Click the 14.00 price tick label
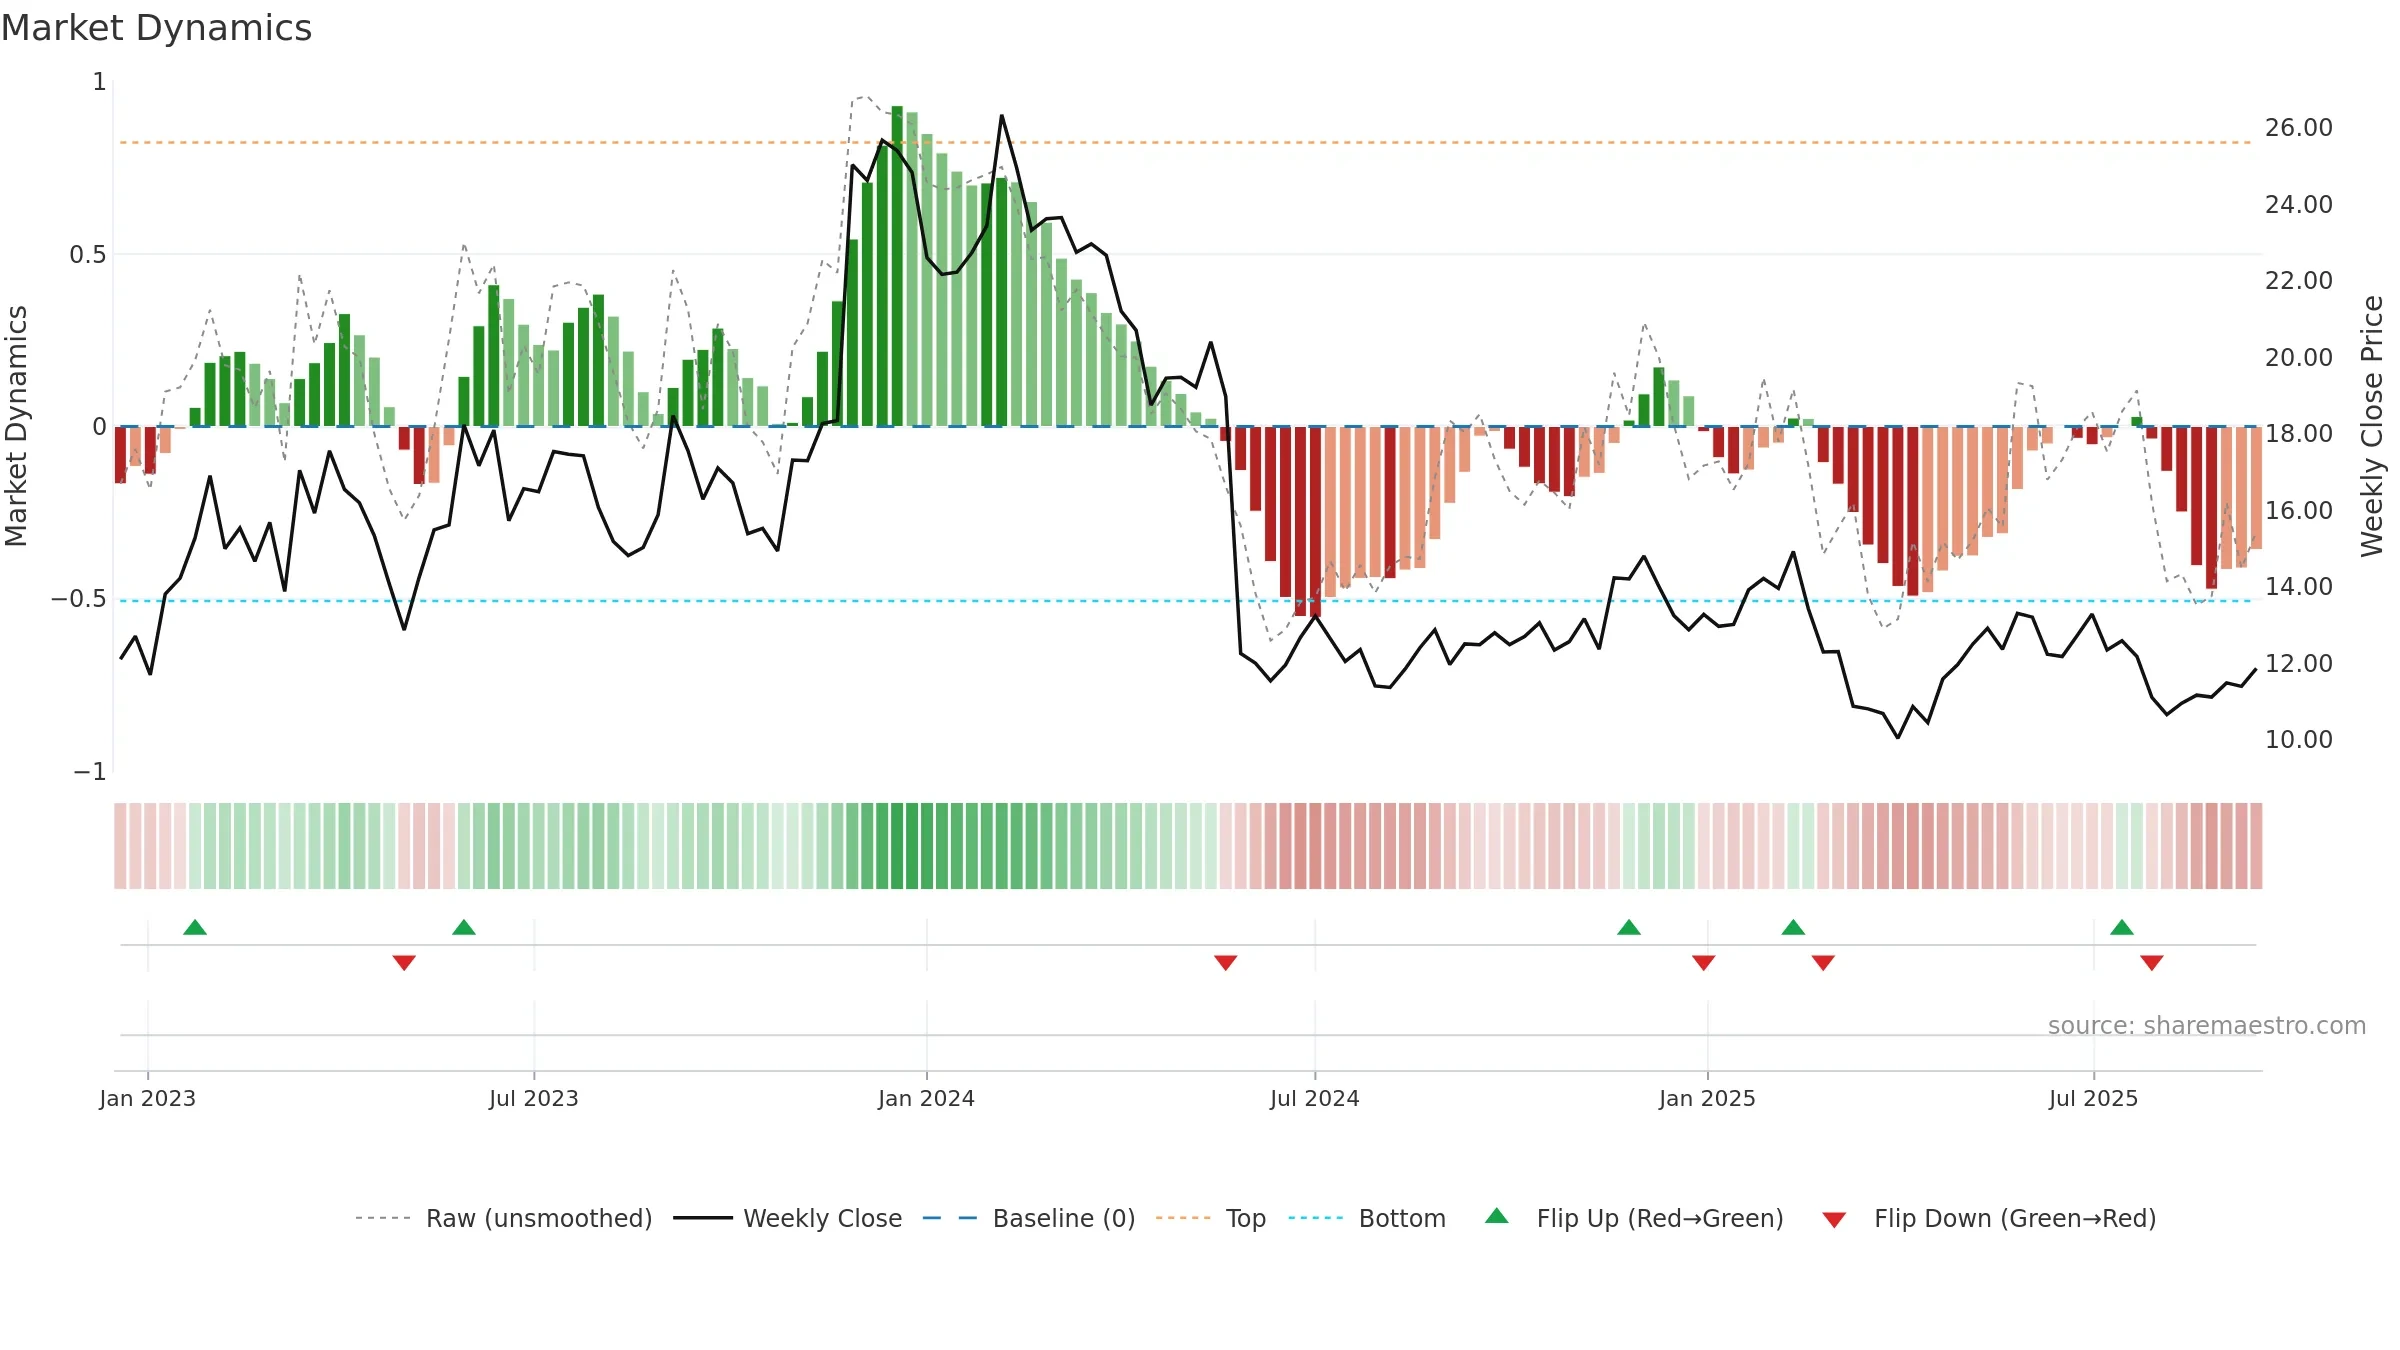Image resolution: width=2400 pixels, height=1350 pixels. (2299, 587)
